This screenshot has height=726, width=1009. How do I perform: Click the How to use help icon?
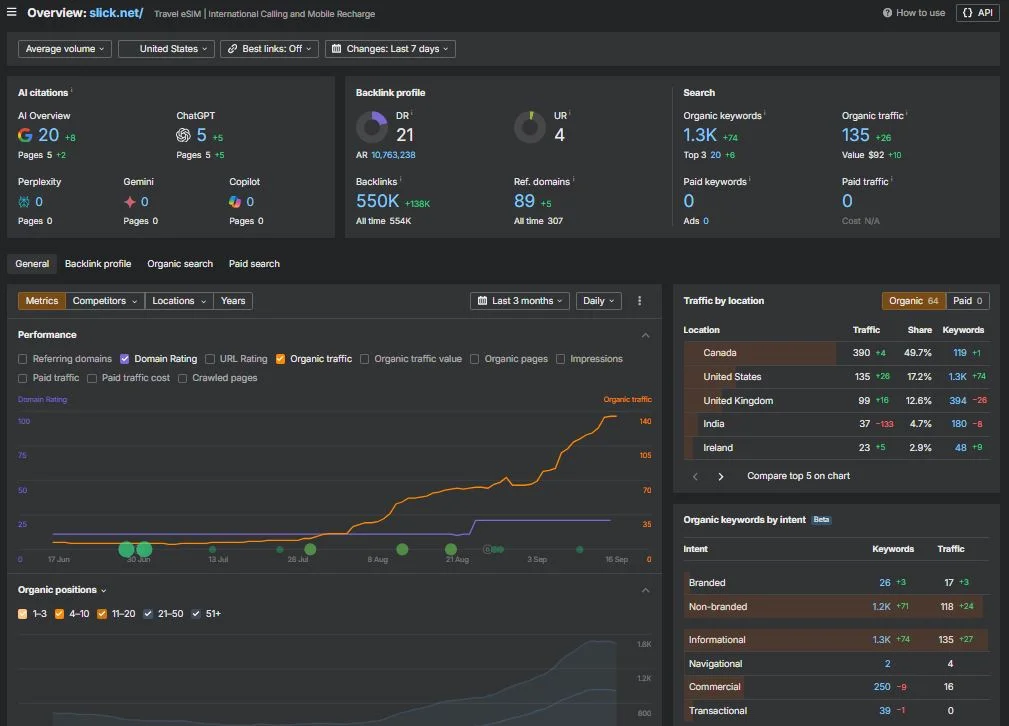(x=887, y=13)
